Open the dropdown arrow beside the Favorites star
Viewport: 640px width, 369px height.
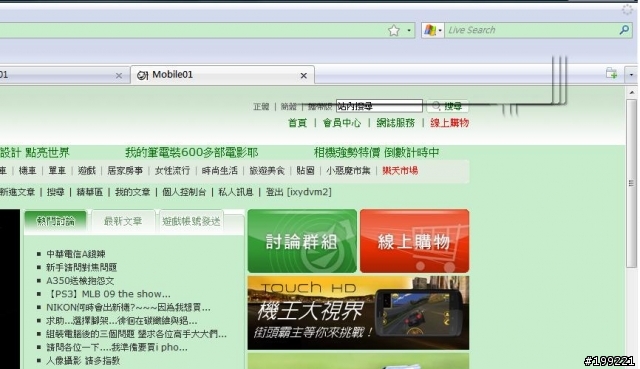(x=409, y=31)
